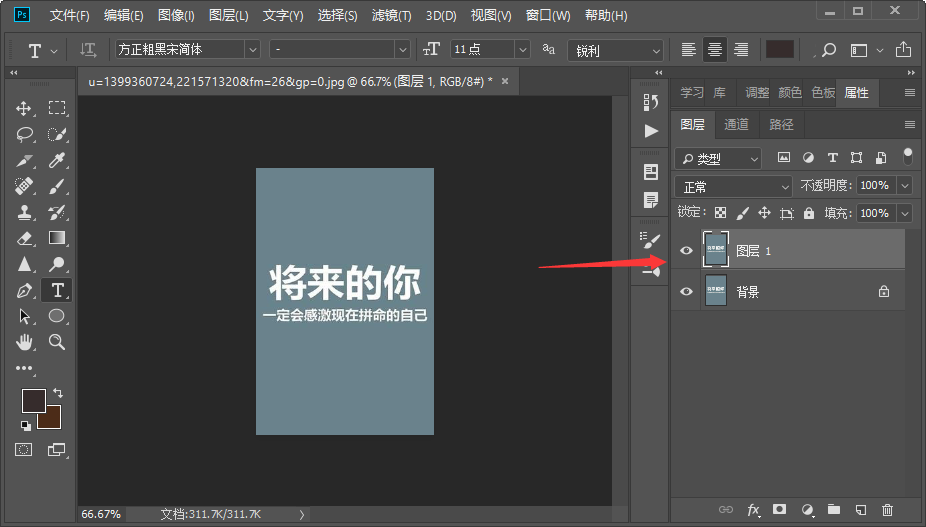Select the Move tool
The height and width of the screenshot is (527, 926).
point(24,108)
